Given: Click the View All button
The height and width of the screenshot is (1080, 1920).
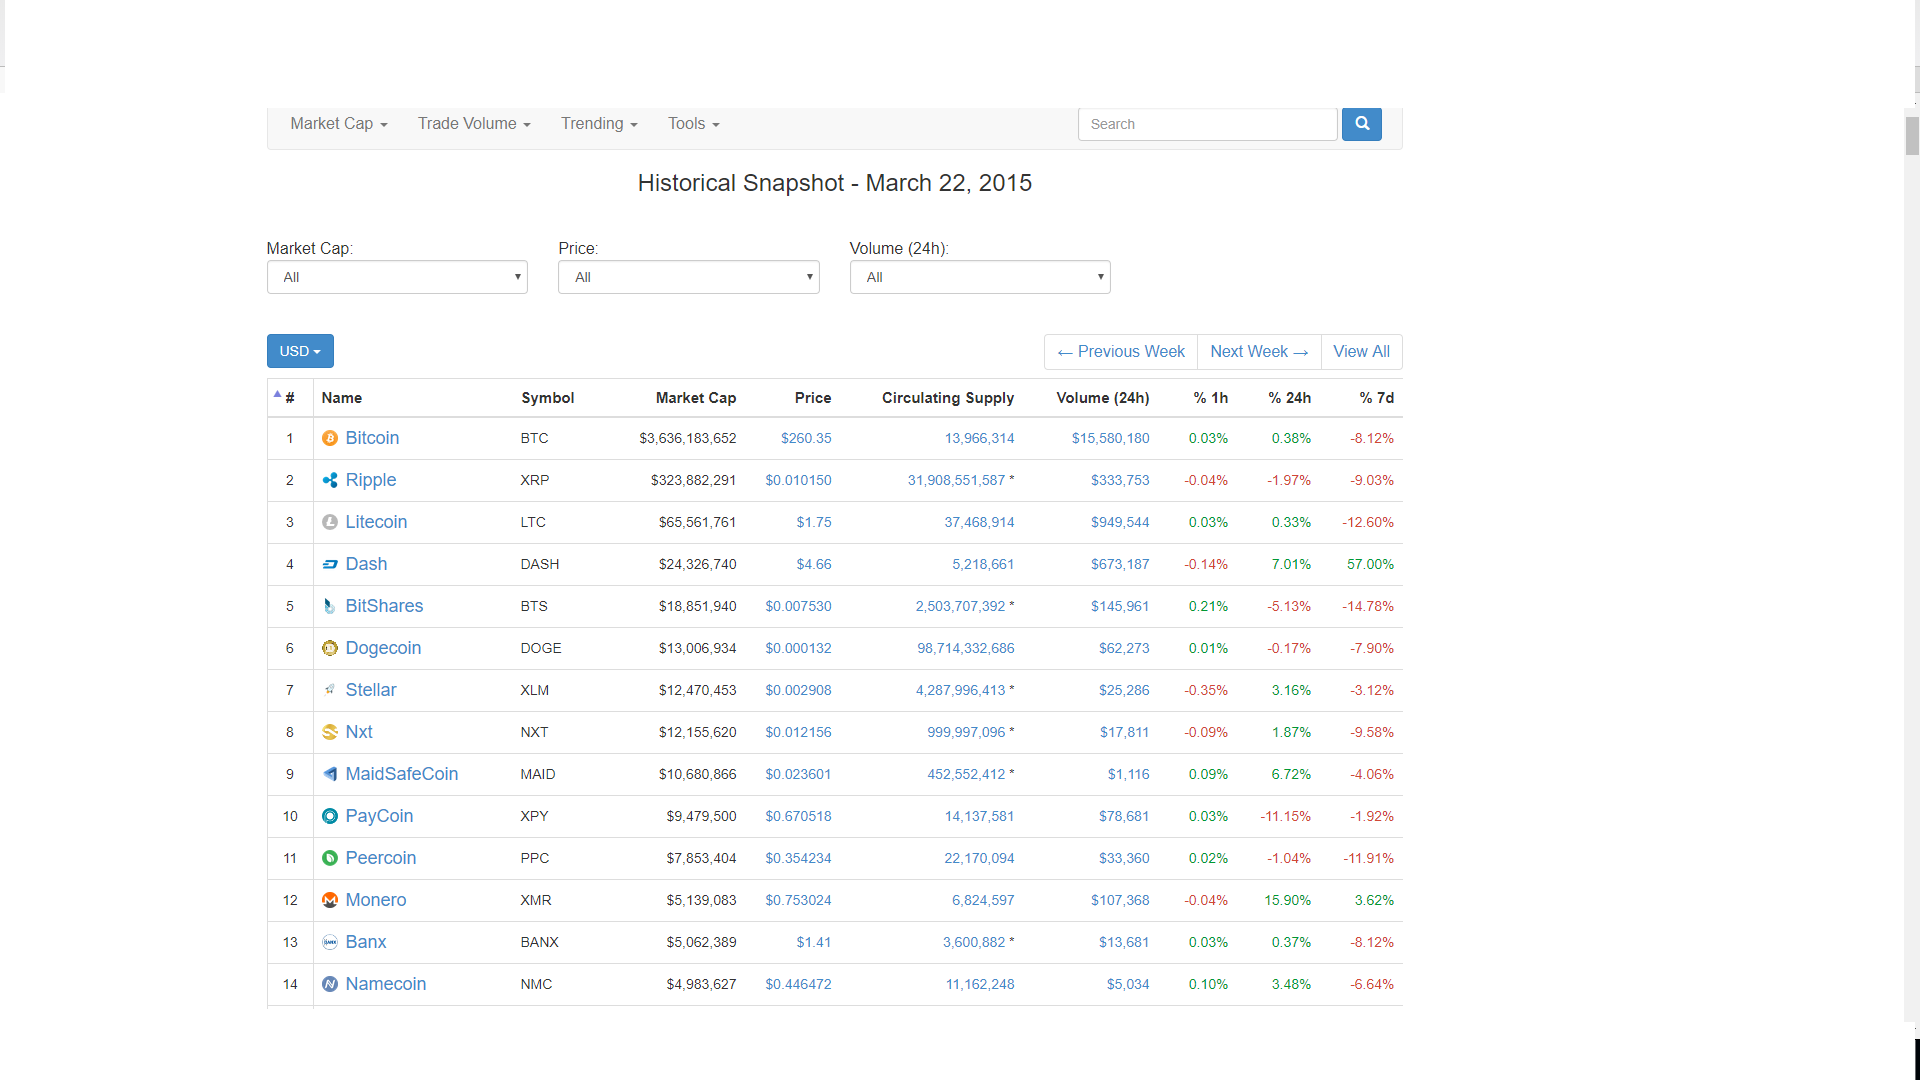Looking at the screenshot, I should [x=1361, y=352].
